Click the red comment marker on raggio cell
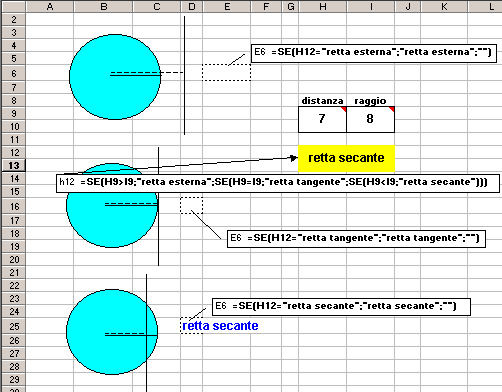Screen dimensions: 502x392 pos(392,109)
